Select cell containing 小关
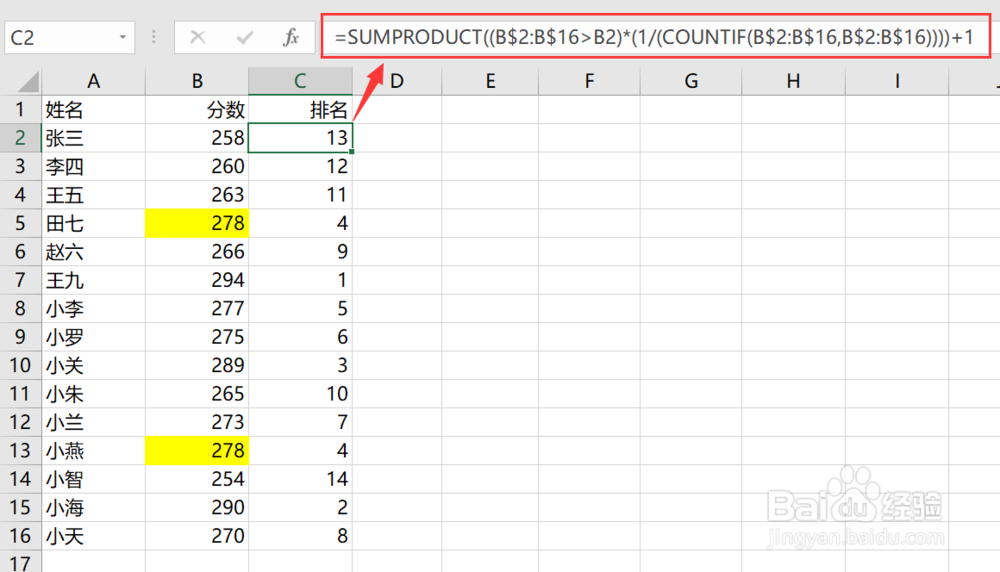The width and height of the screenshot is (1000, 572). tap(93, 365)
